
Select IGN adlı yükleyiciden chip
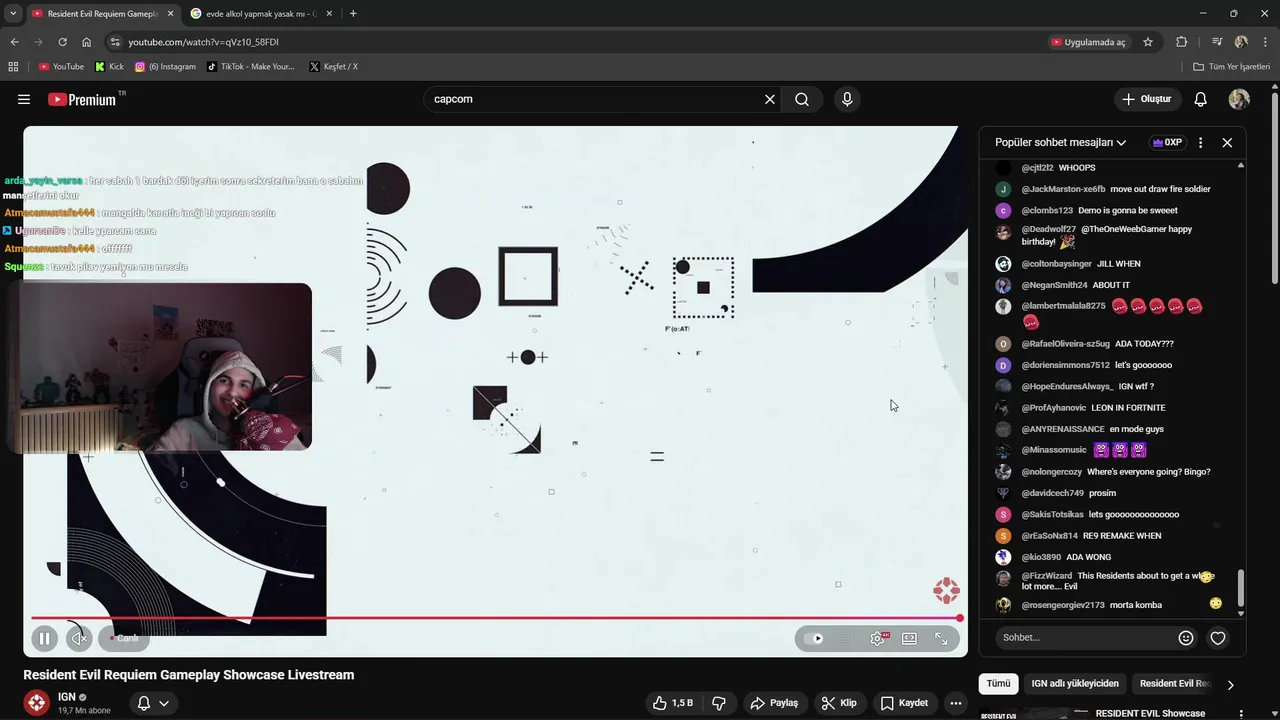[1075, 684]
